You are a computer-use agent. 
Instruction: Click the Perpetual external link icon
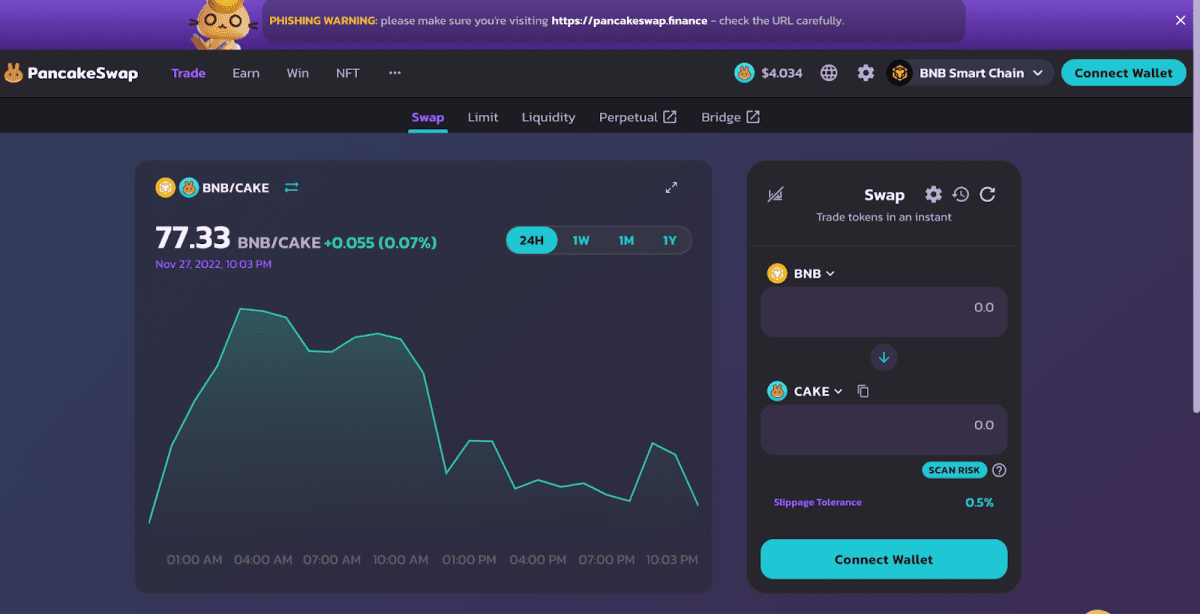point(670,117)
